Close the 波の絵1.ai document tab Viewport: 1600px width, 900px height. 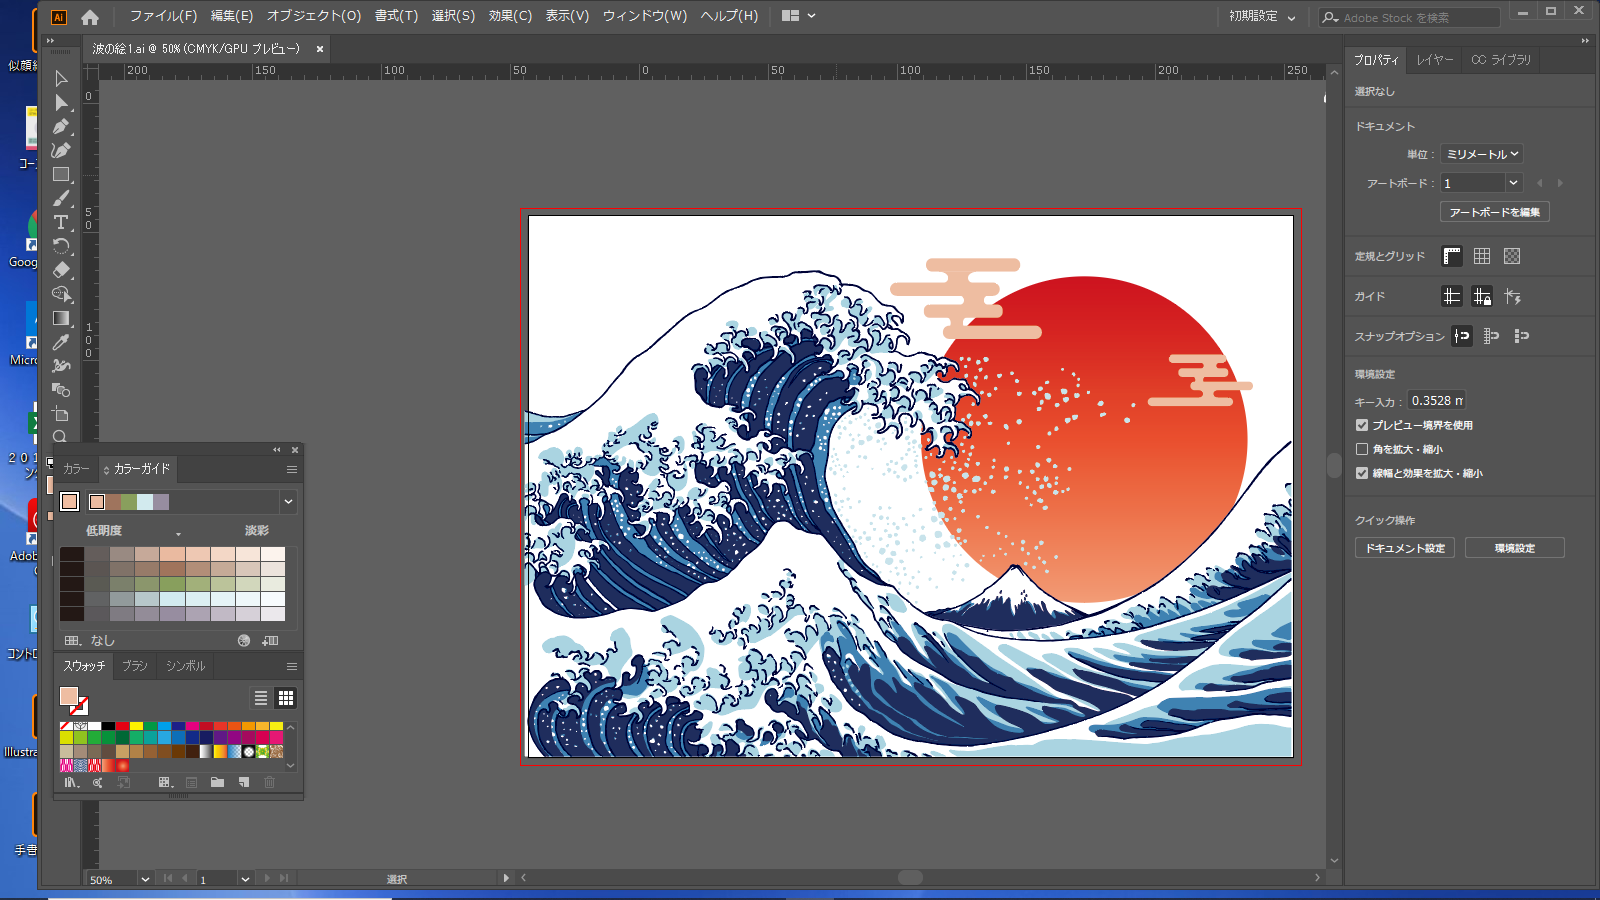320,49
